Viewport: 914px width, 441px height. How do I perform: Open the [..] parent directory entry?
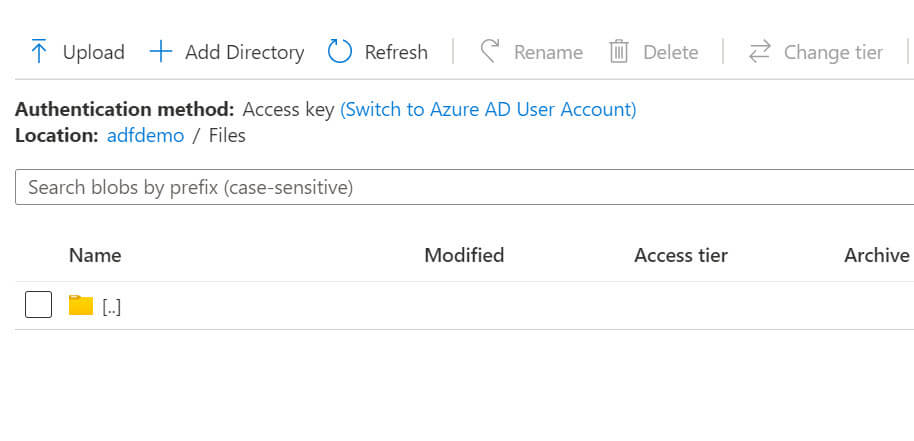111,307
